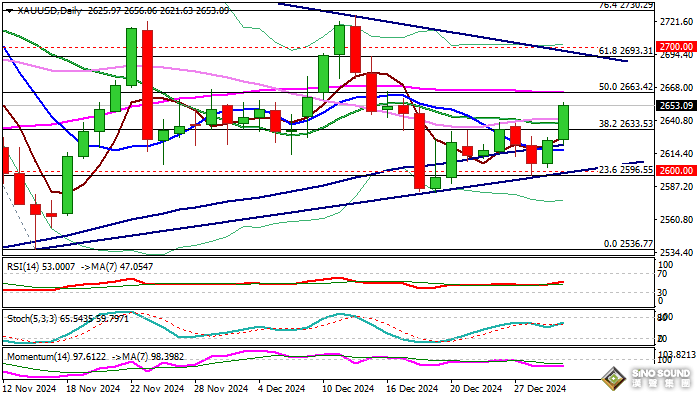Click the chart shift triangle beside XAUUSD

[x=7, y=9]
